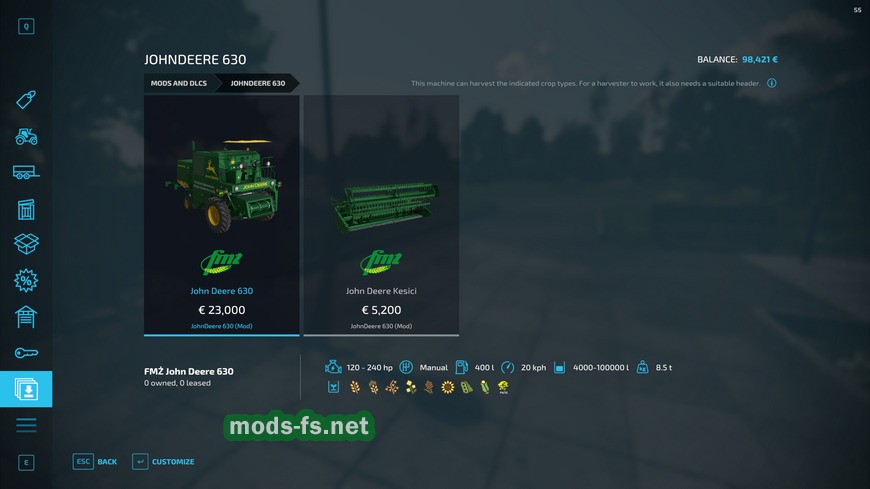Viewport: 870px width, 489px height.
Task: Select the silo objects category icon
Action: click(x=26, y=209)
